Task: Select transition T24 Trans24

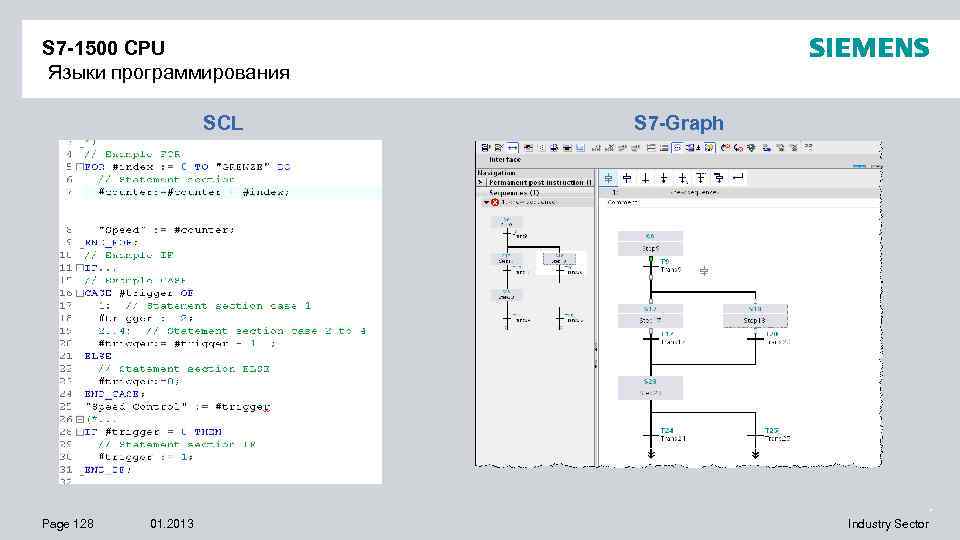Action: pyautogui.click(x=665, y=435)
